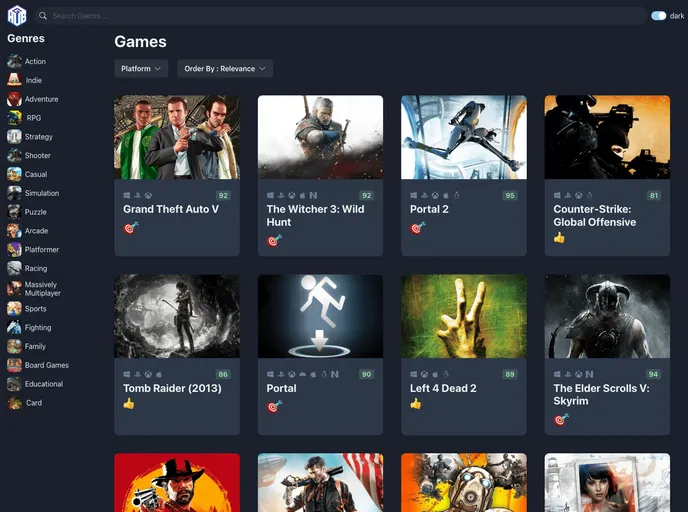Screen dimensions: 688x512
Task: Open the Red Dead Redemption cover with red background
Action: click(x=177, y=483)
